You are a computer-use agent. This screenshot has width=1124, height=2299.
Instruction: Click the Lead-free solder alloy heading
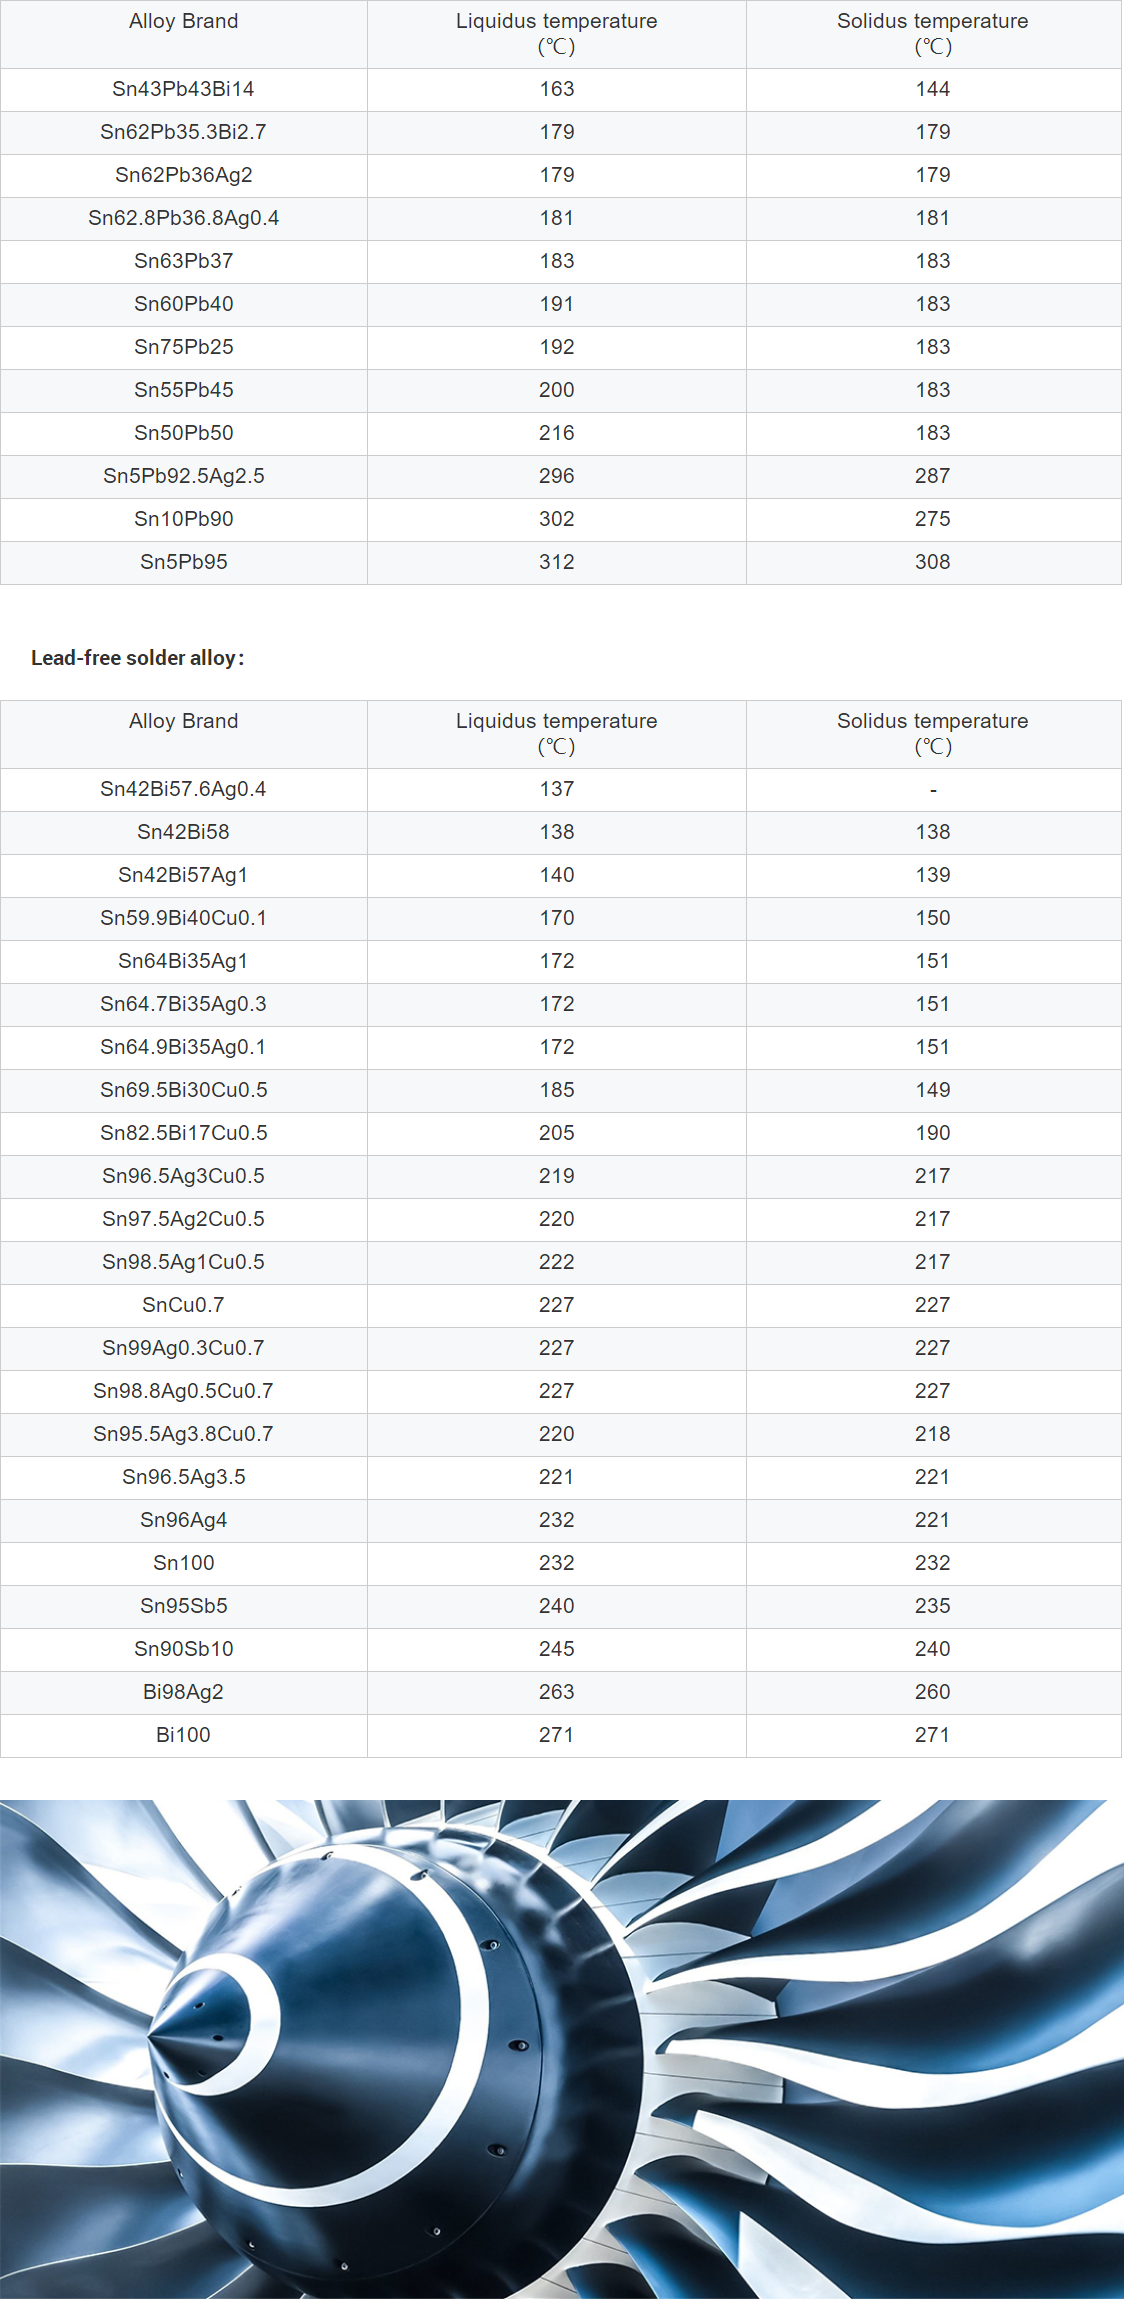pyautogui.click(x=137, y=658)
